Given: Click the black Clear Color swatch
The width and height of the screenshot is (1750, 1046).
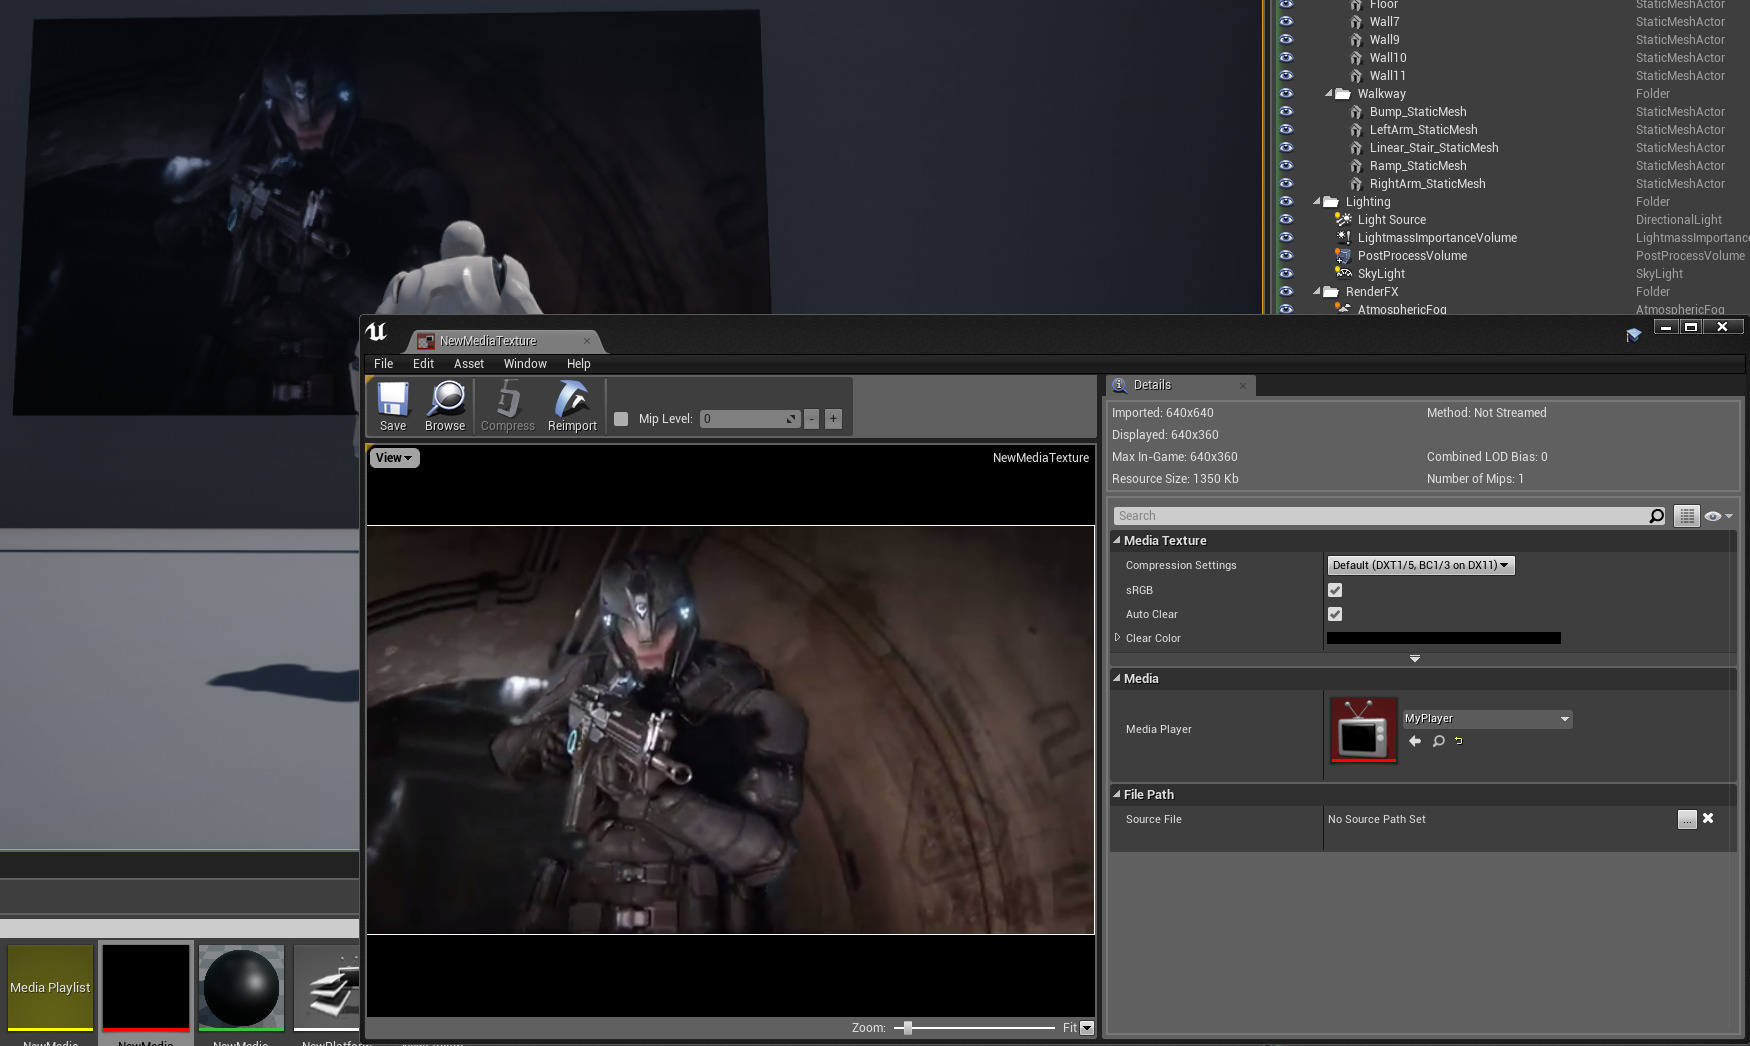Looking at the screenshot, I should point(1443,638).
